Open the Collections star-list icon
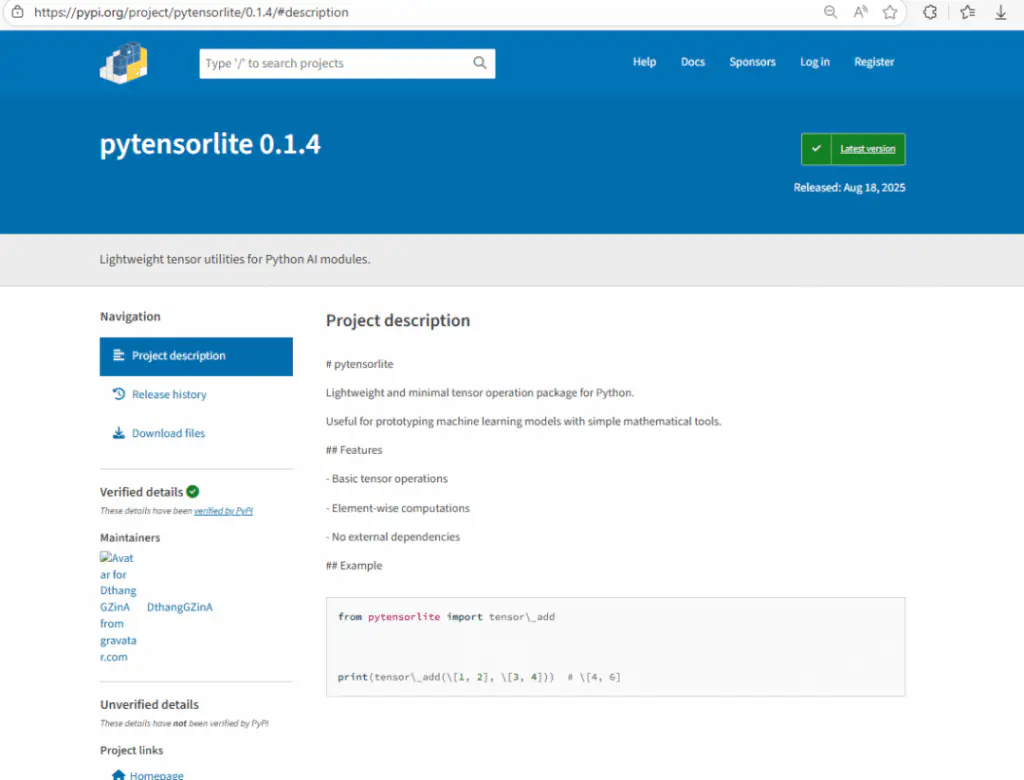This screenshot has height=780, width=1024. pos(966,13)
